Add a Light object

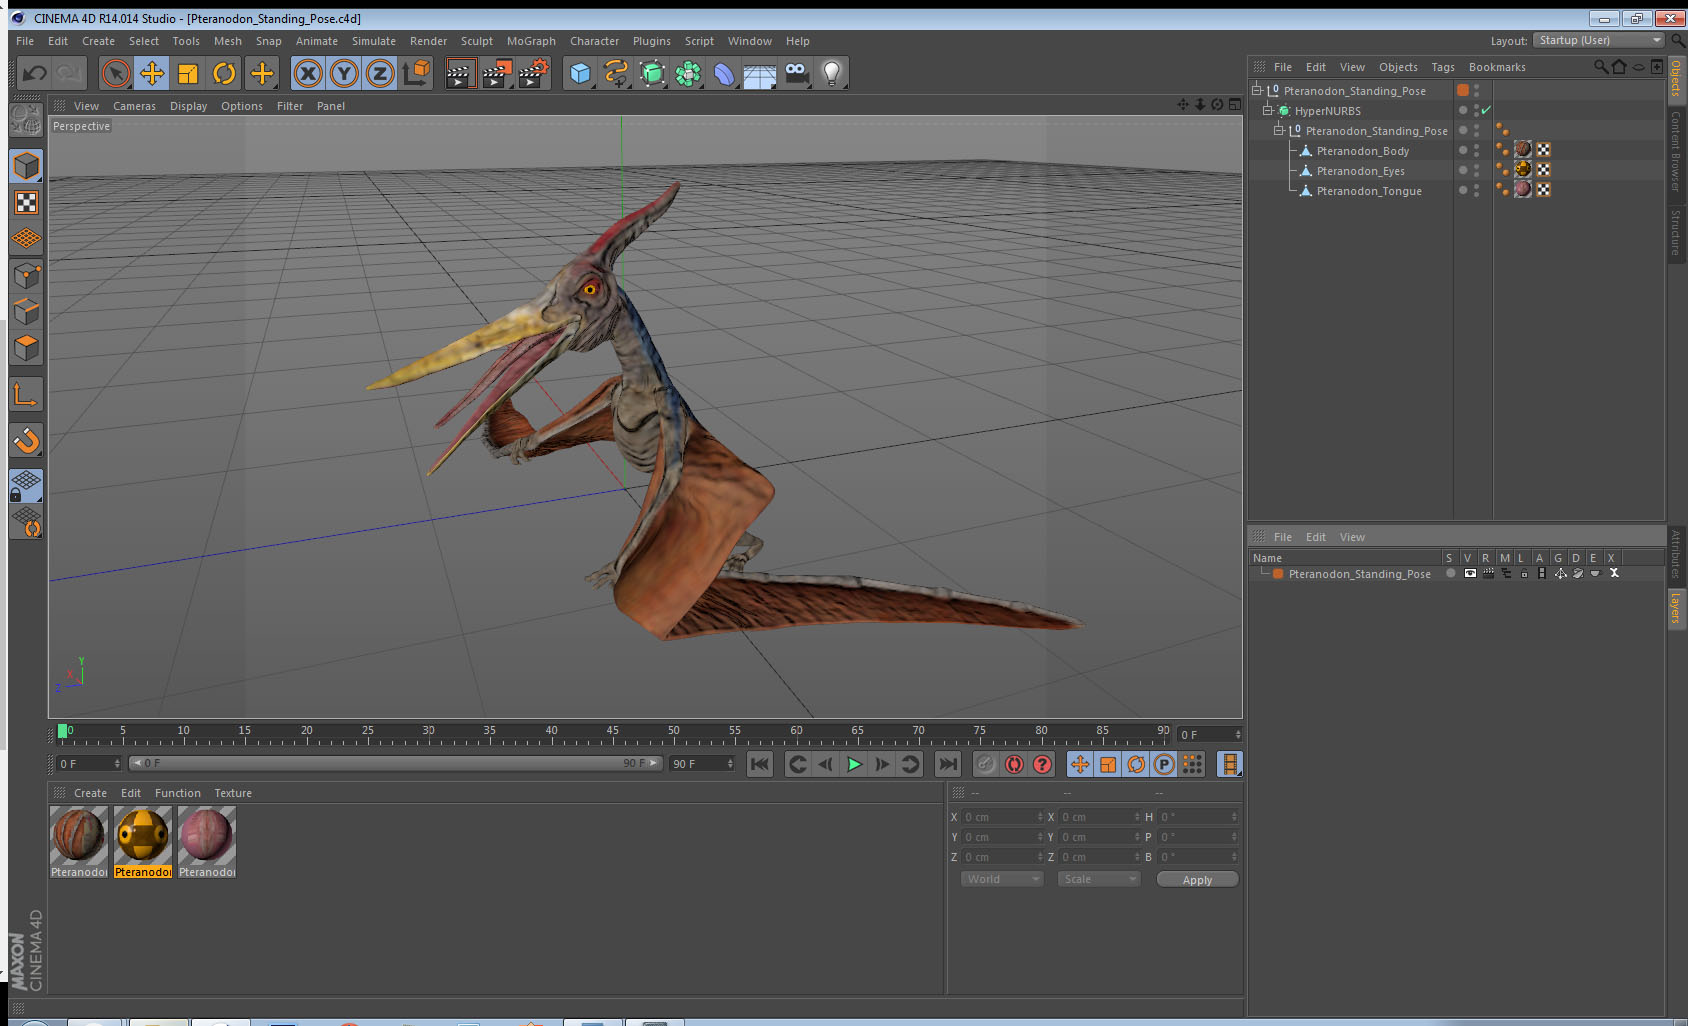click(832, 73)
